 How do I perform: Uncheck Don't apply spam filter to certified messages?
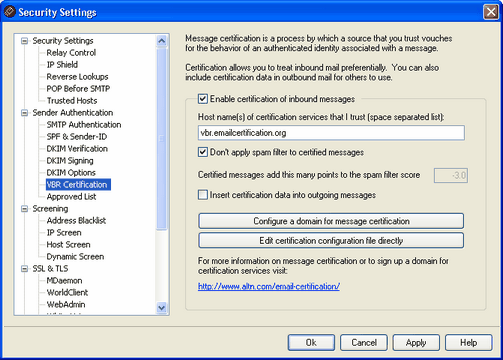coord(203,152)
